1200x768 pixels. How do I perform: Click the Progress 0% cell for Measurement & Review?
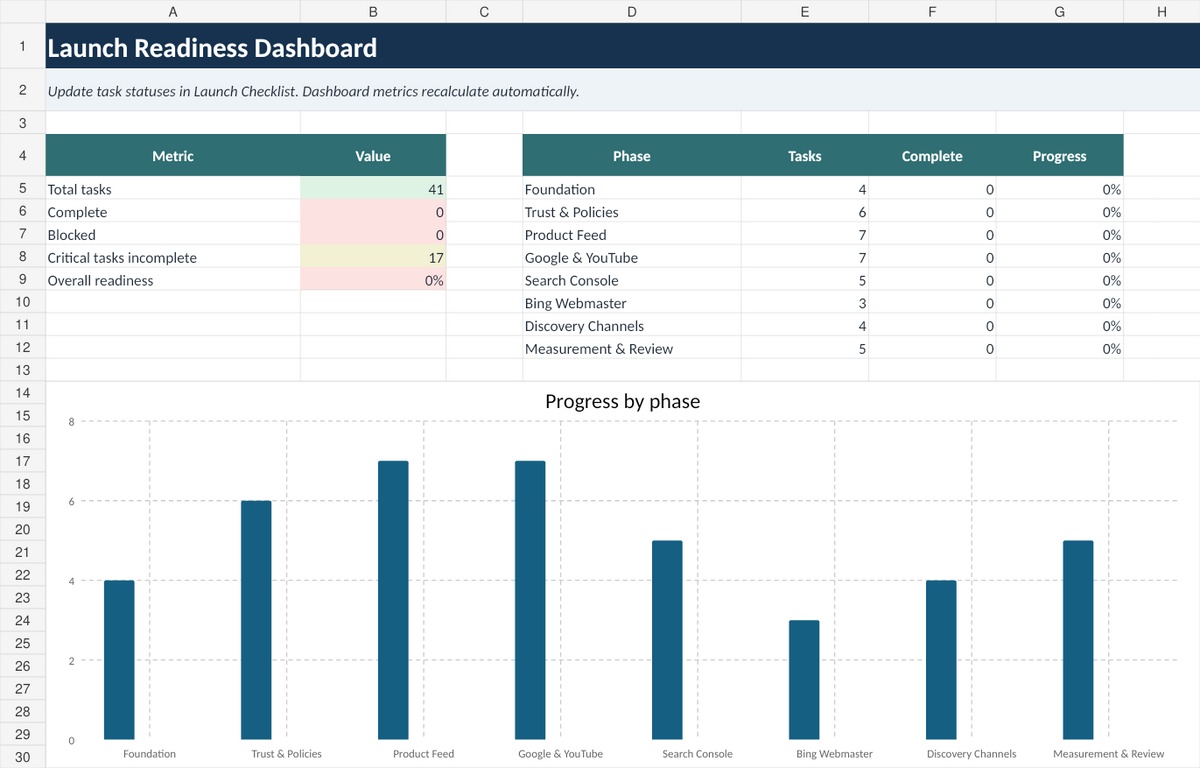click(1060, 349)
